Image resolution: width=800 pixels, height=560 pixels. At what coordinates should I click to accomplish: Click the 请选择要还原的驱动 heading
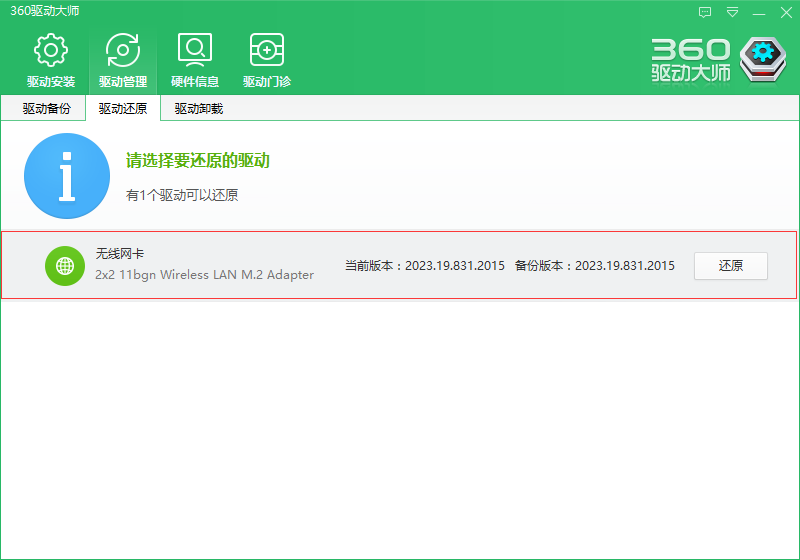tap(198, 161)
